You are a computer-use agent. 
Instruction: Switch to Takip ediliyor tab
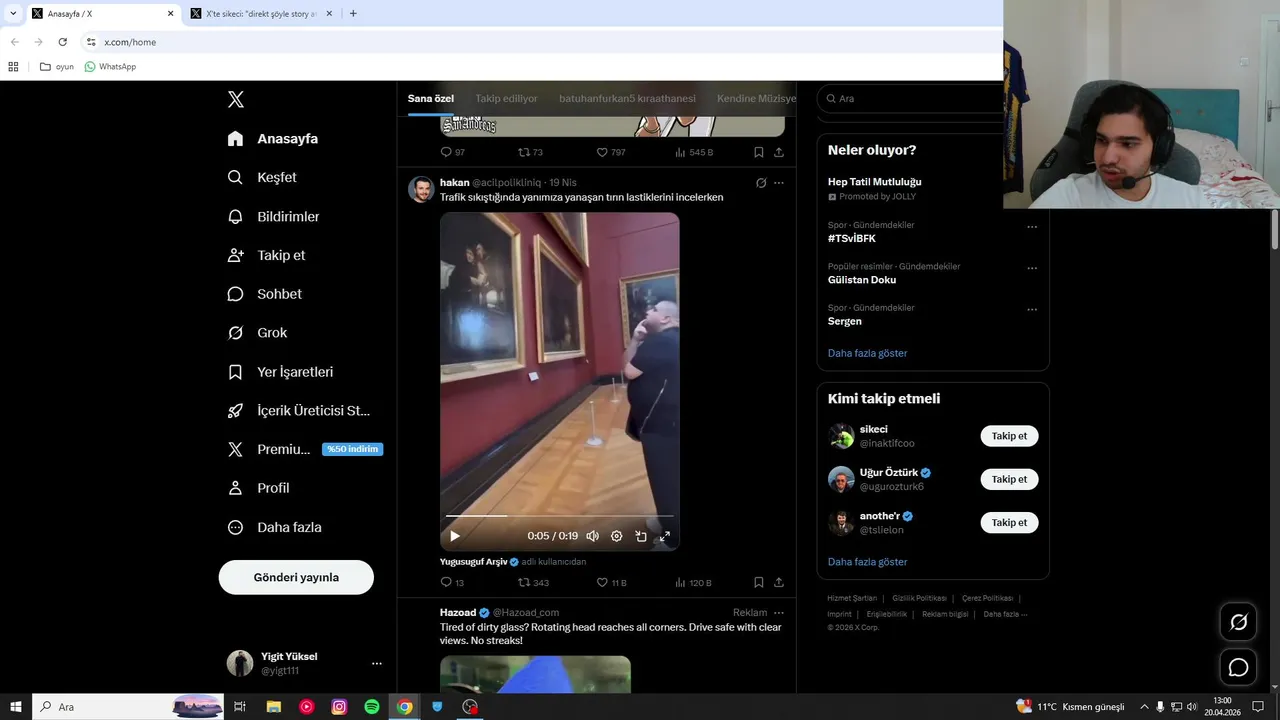(x=506, y=99)
